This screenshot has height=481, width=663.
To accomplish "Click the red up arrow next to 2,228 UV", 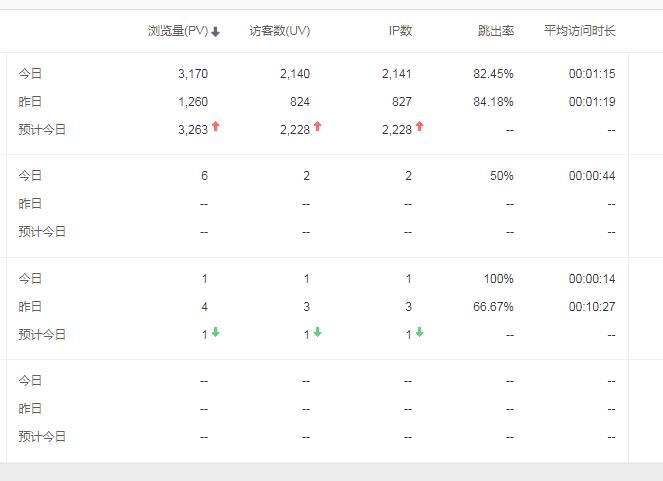I will [318, 126].
